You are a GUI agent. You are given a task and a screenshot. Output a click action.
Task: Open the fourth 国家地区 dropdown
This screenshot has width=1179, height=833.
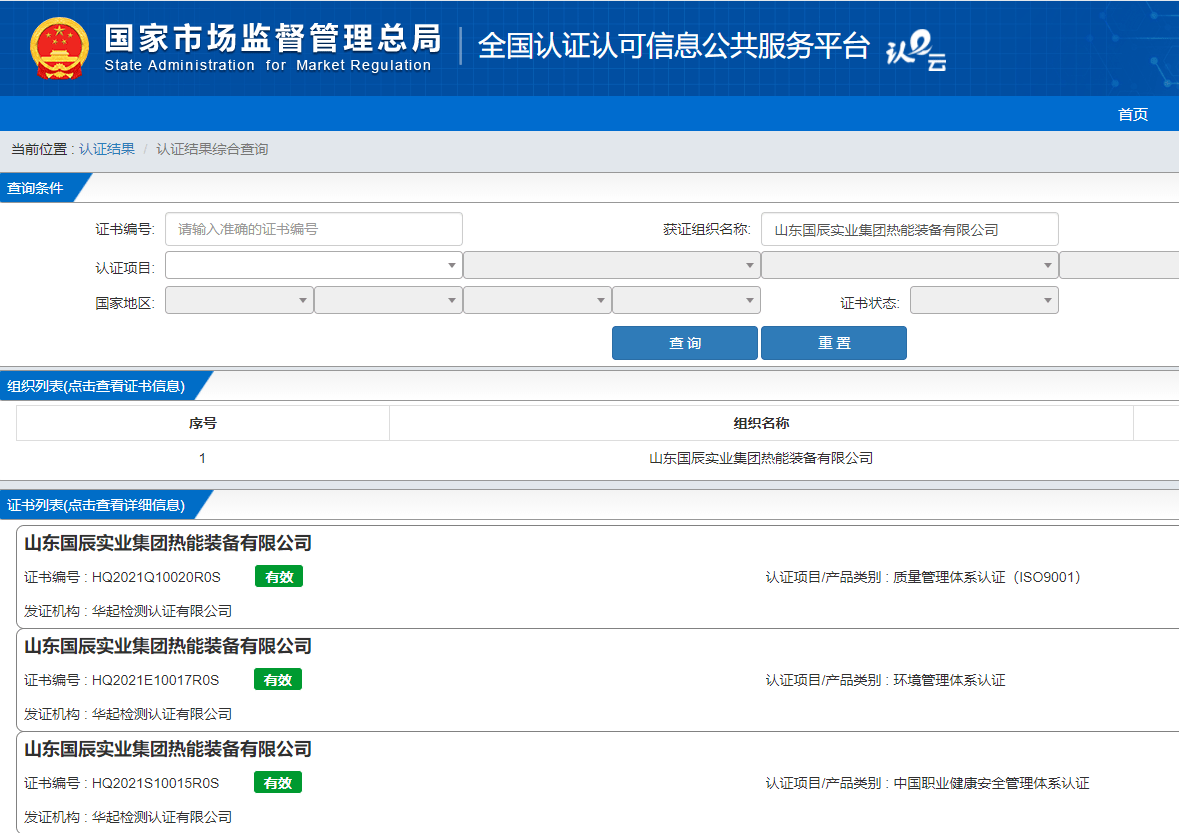[686, 300]
